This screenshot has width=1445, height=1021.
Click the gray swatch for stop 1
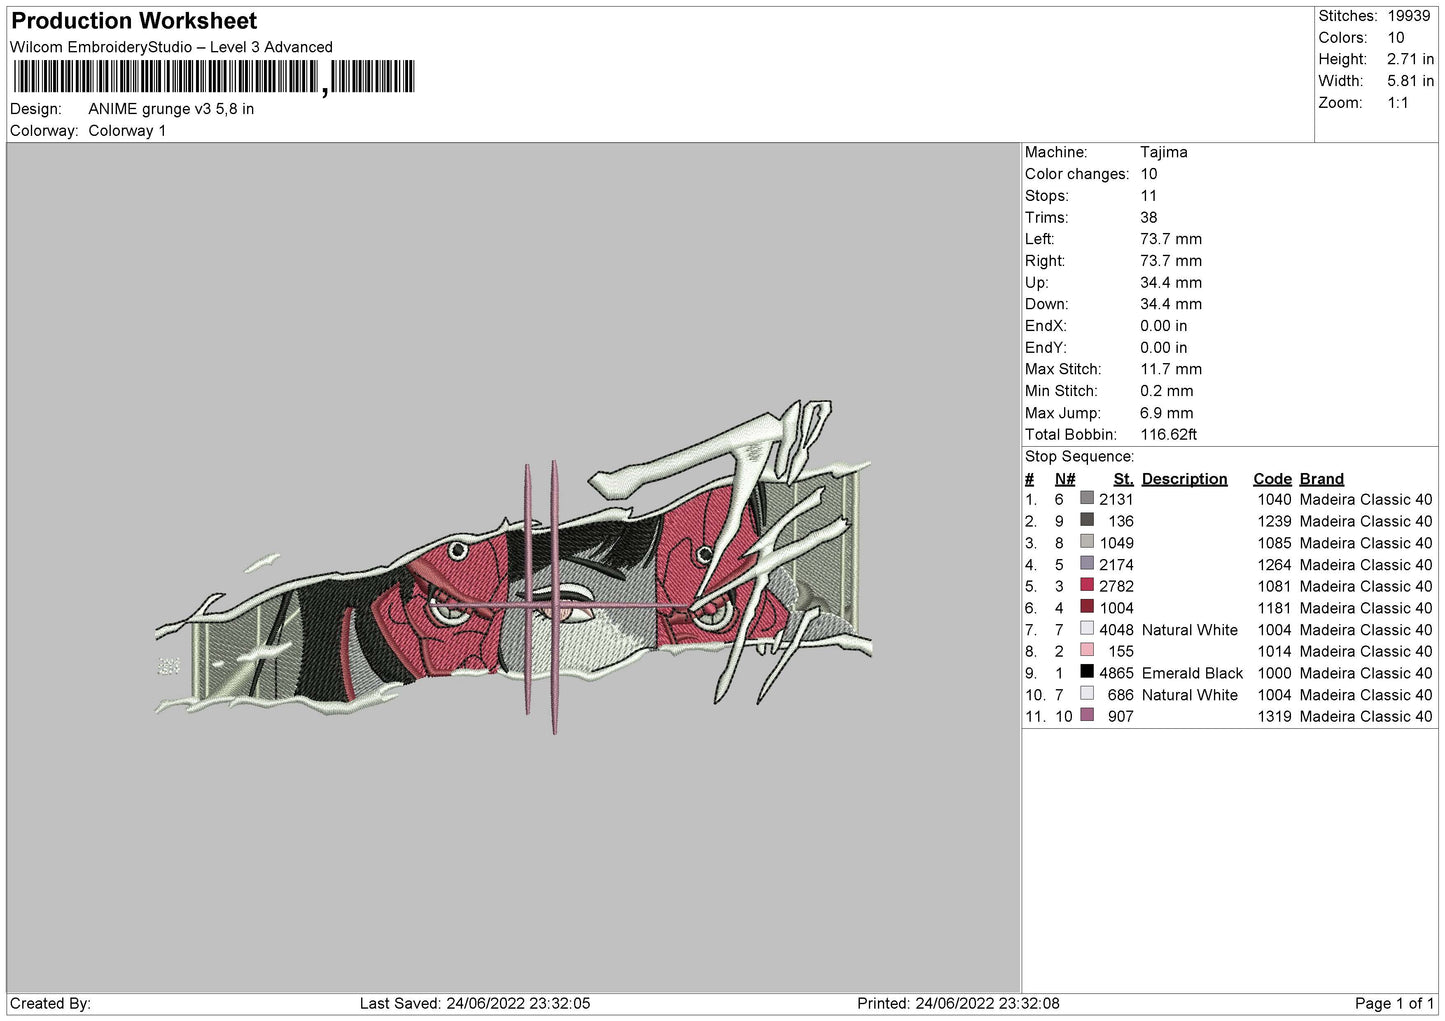click(1086, 498)
